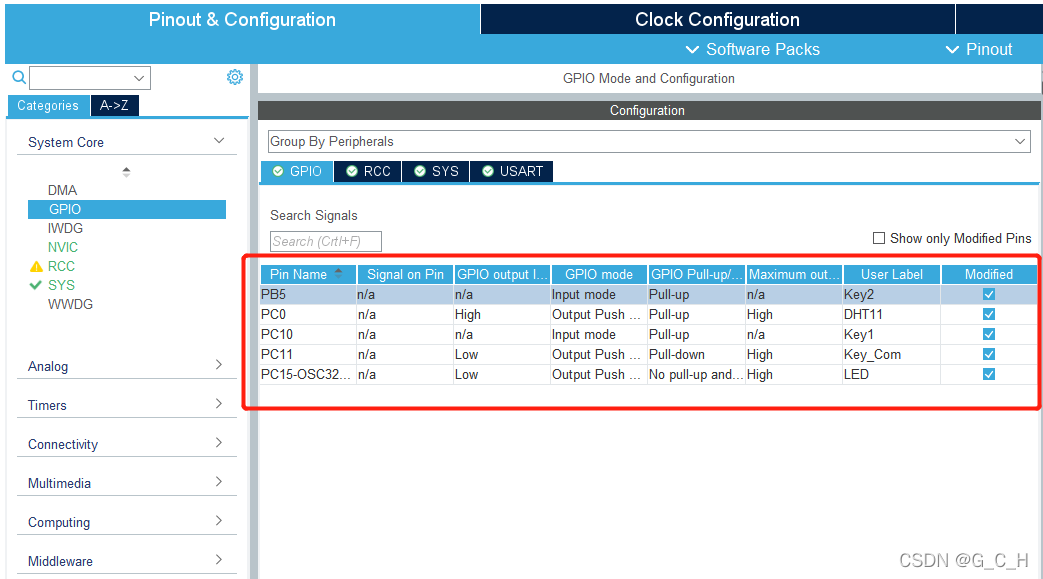Click the small collapse arrow above DMA
Viewport: 1043px width, 579px height.
126,172
